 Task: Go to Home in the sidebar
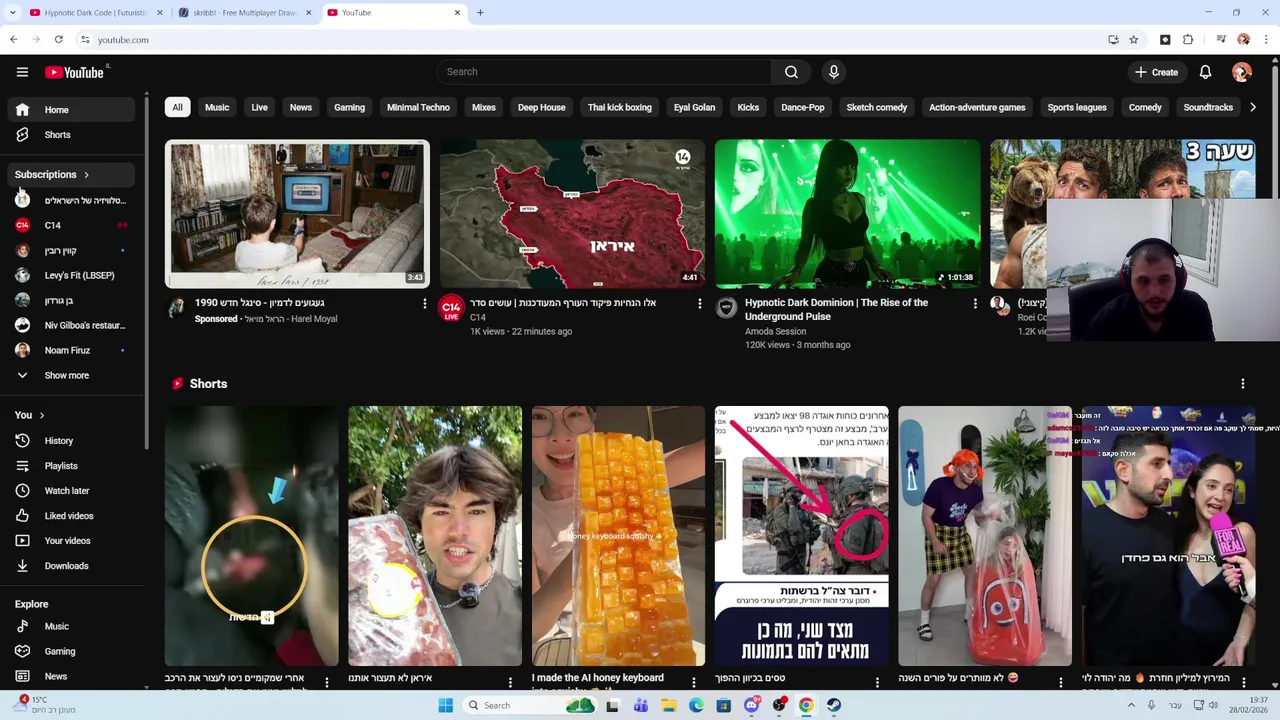point(71,110)
